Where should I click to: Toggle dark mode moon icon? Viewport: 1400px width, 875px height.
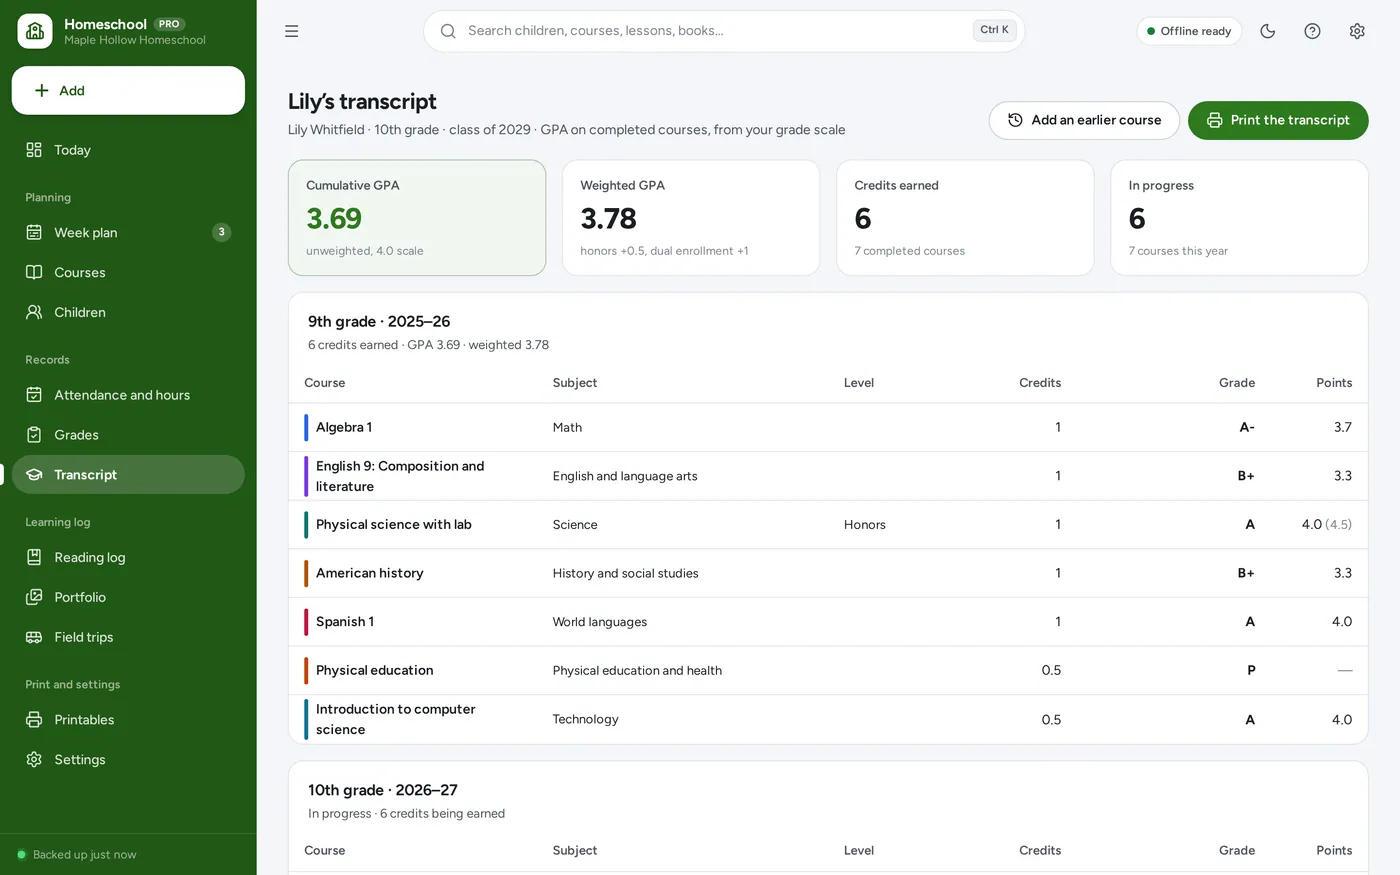coord(1268,31)
